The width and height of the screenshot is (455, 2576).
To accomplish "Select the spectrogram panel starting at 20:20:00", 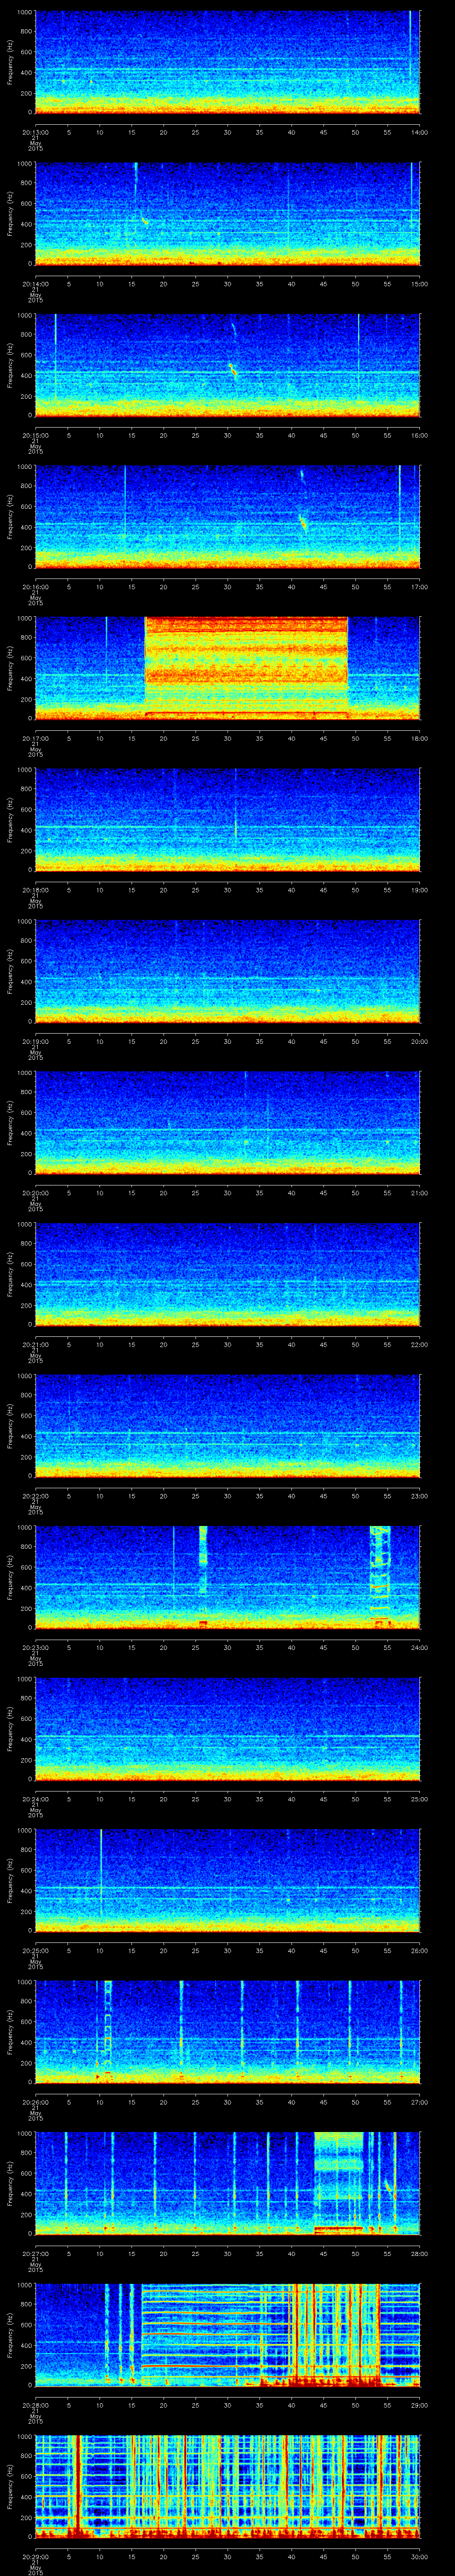I will tap(228, 1123).
